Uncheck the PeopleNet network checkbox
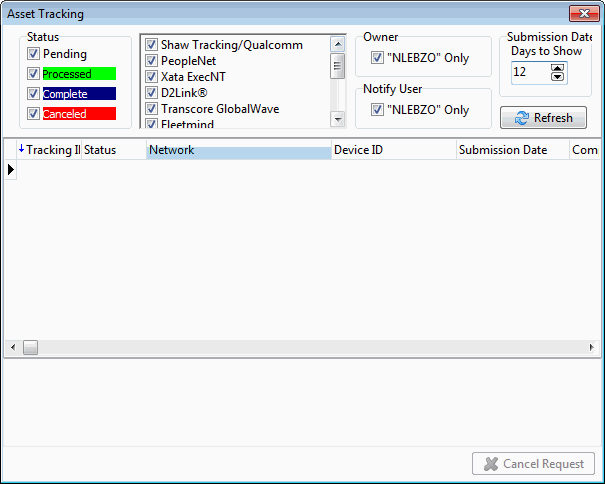The width and height of the screenshot is (605, 484). (x=151, y=61)
